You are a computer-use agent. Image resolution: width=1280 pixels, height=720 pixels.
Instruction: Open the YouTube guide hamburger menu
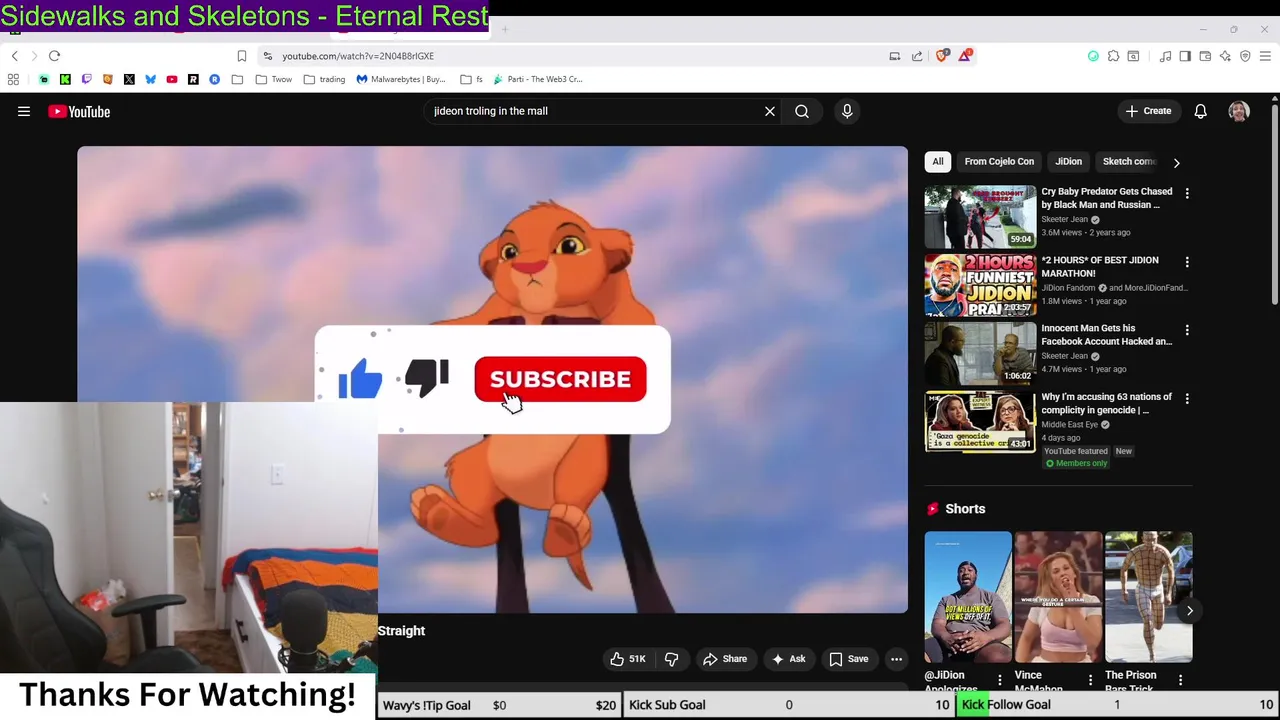tap(24, 111)
